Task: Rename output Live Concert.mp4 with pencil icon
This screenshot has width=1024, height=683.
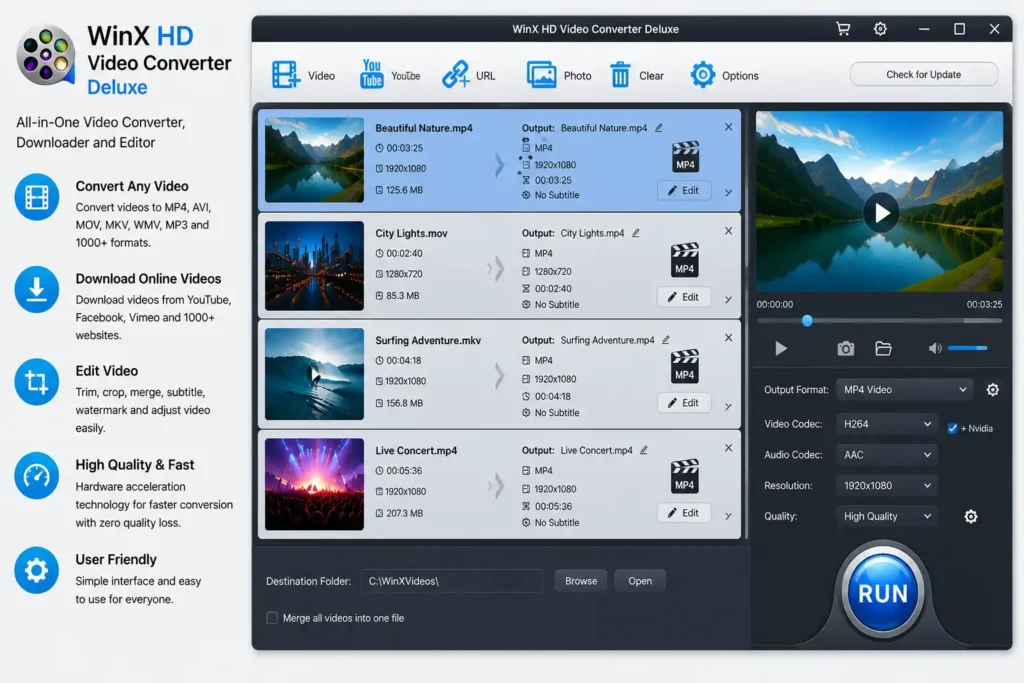Action: point(643,450)
